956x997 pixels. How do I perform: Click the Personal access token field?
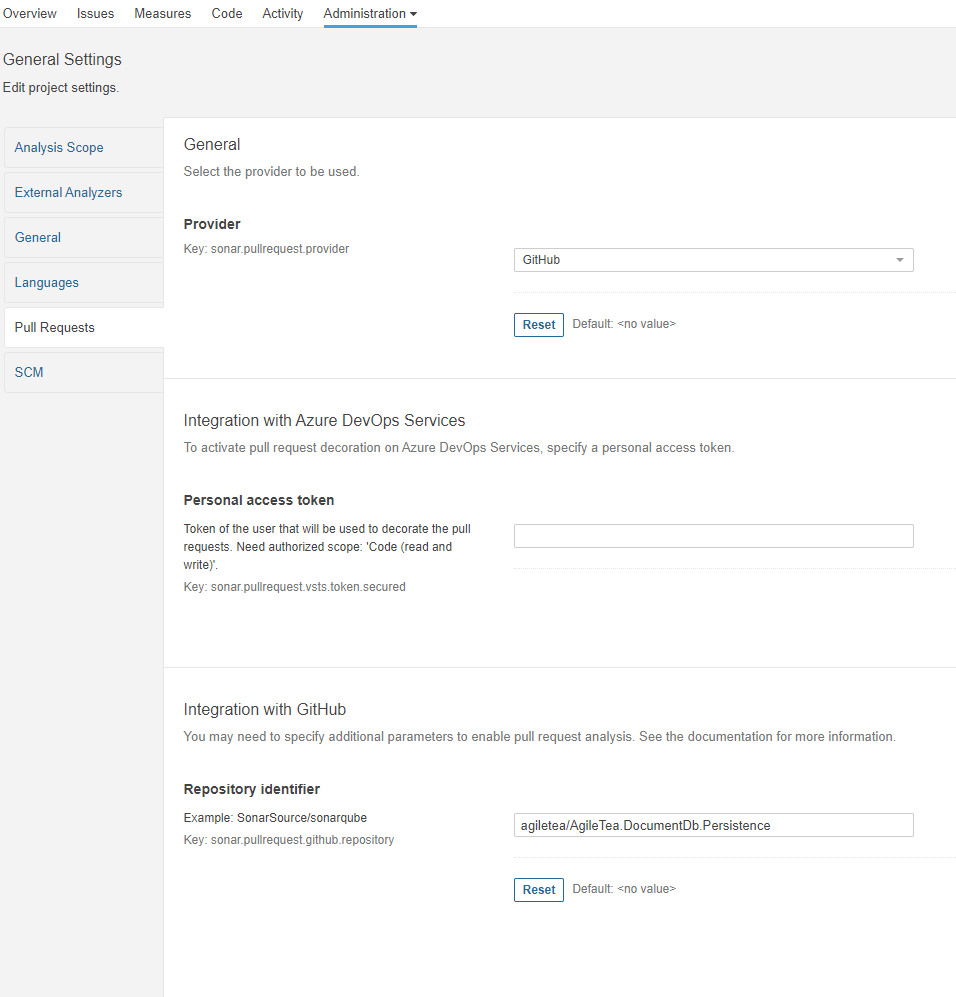[x=713, y=536]
